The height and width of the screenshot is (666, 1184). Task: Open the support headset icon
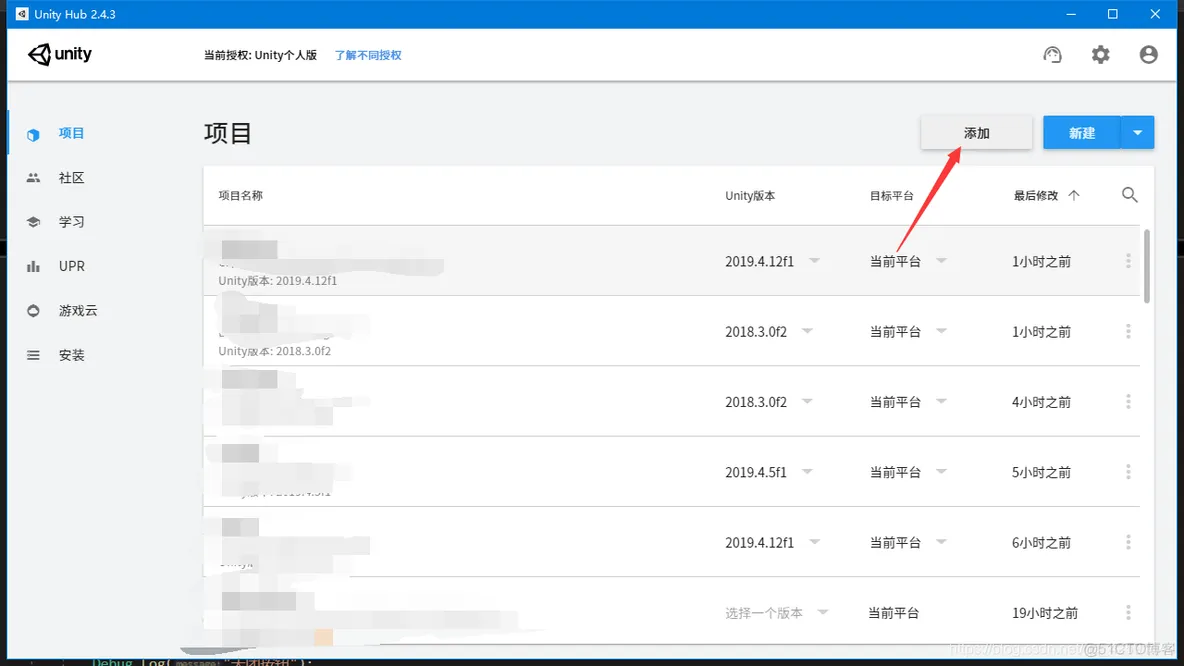pos(1052,54)
